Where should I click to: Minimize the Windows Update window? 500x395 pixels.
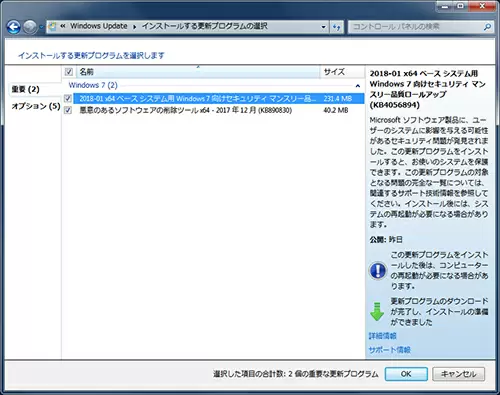tap(446, 6)
